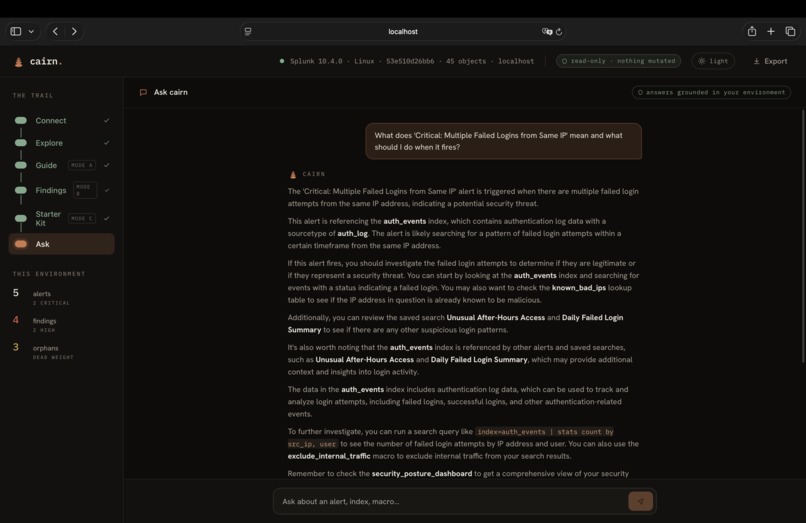View the 3 orphans environment stat
This screenshot has width=806, height=523.
point(43,352)
